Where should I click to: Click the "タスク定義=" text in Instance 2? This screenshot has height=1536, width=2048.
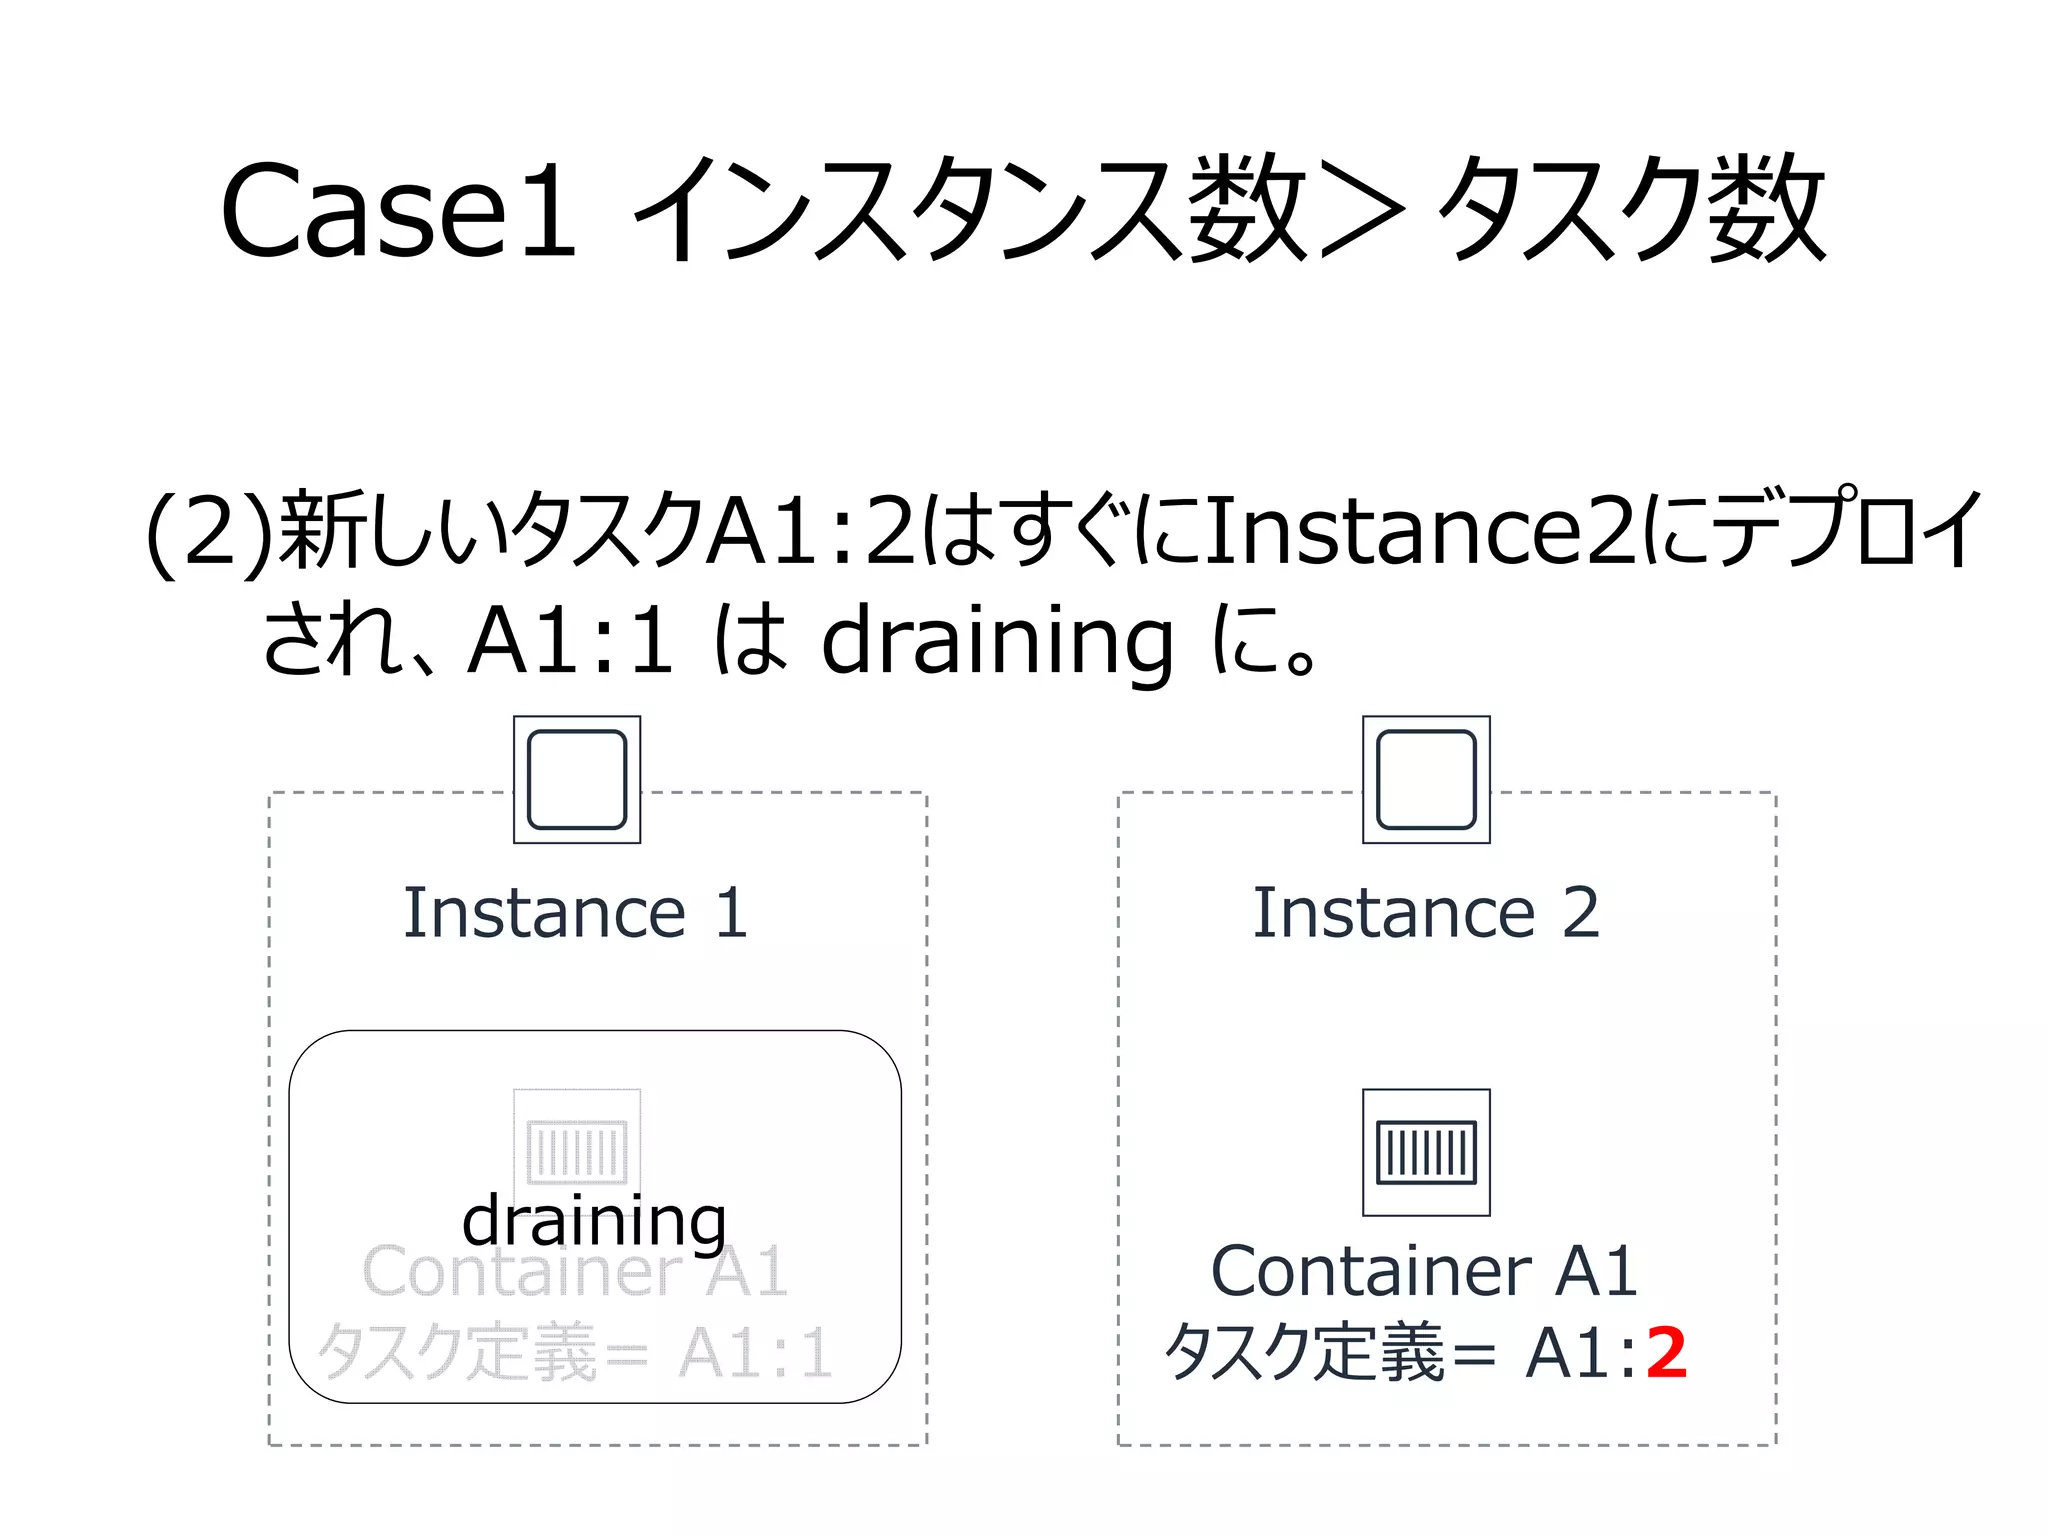[1330, 1353]
